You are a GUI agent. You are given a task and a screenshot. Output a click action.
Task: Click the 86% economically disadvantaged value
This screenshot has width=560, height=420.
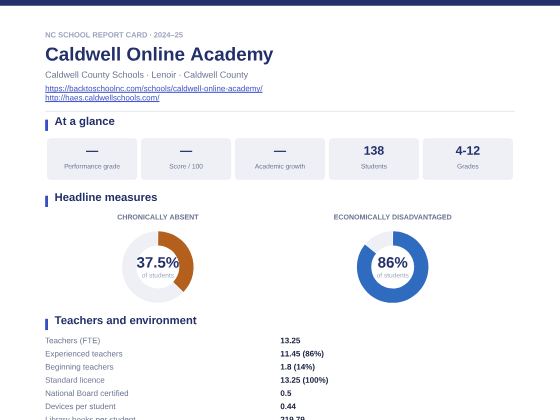point(392,263)
